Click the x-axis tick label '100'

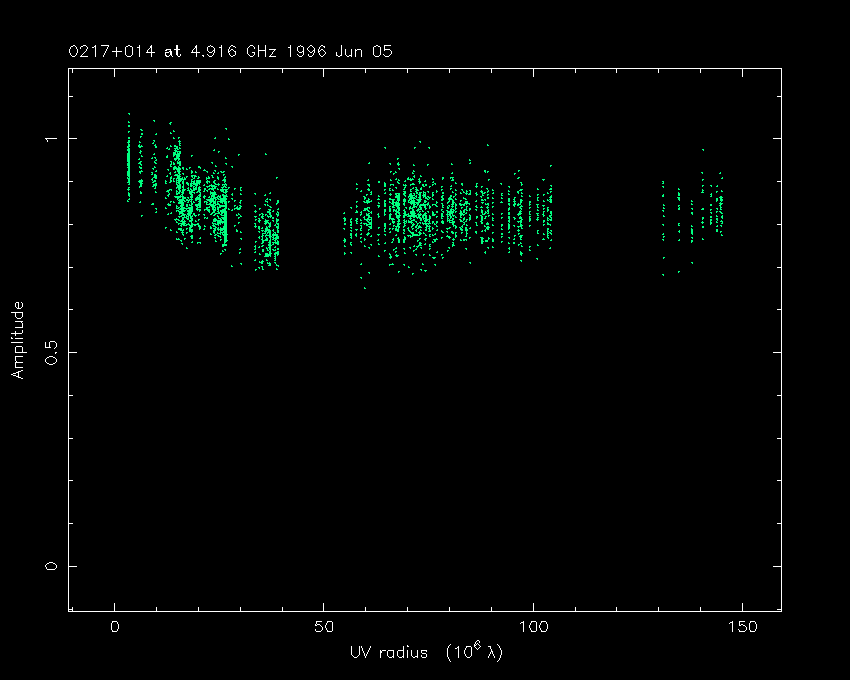click(x=532, y=628)
